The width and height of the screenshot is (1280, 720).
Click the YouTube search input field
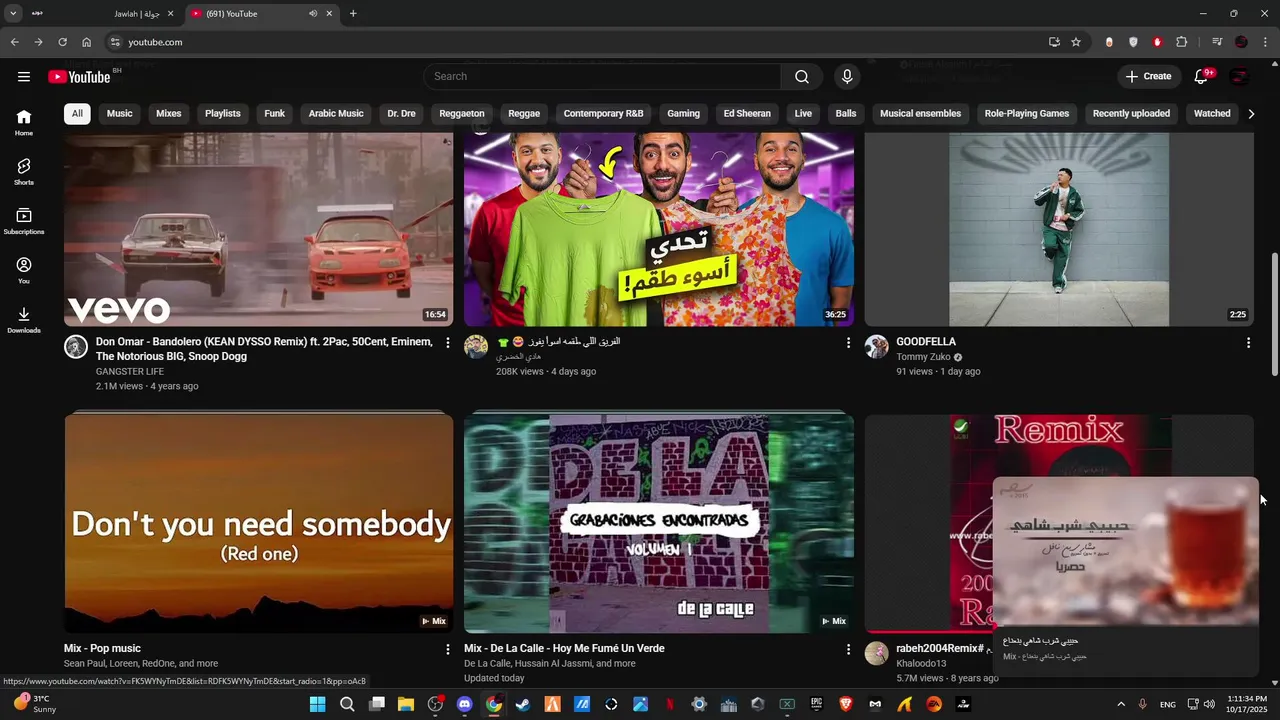[x=602, y=76]
